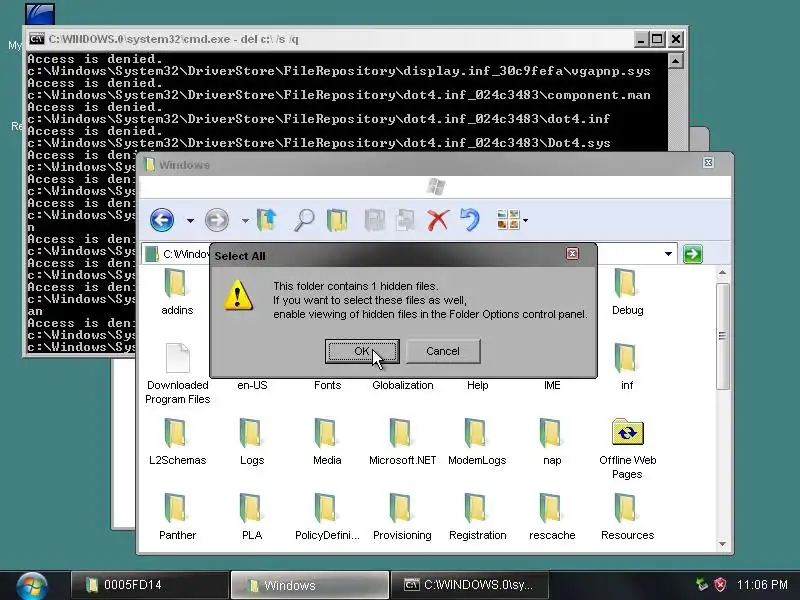Click the en-US folder label
The width and height of the screenshot is (800, 600).
point(252,385)
